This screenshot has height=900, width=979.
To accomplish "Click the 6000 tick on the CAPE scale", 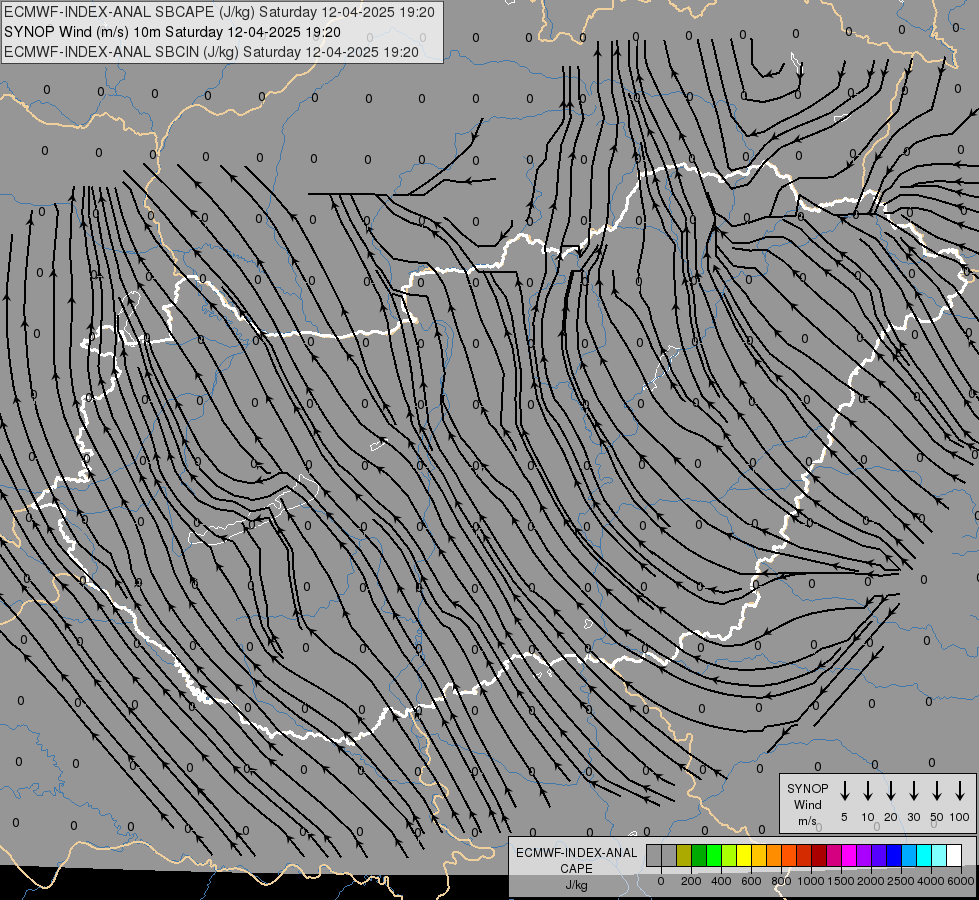I will (961, 881).
